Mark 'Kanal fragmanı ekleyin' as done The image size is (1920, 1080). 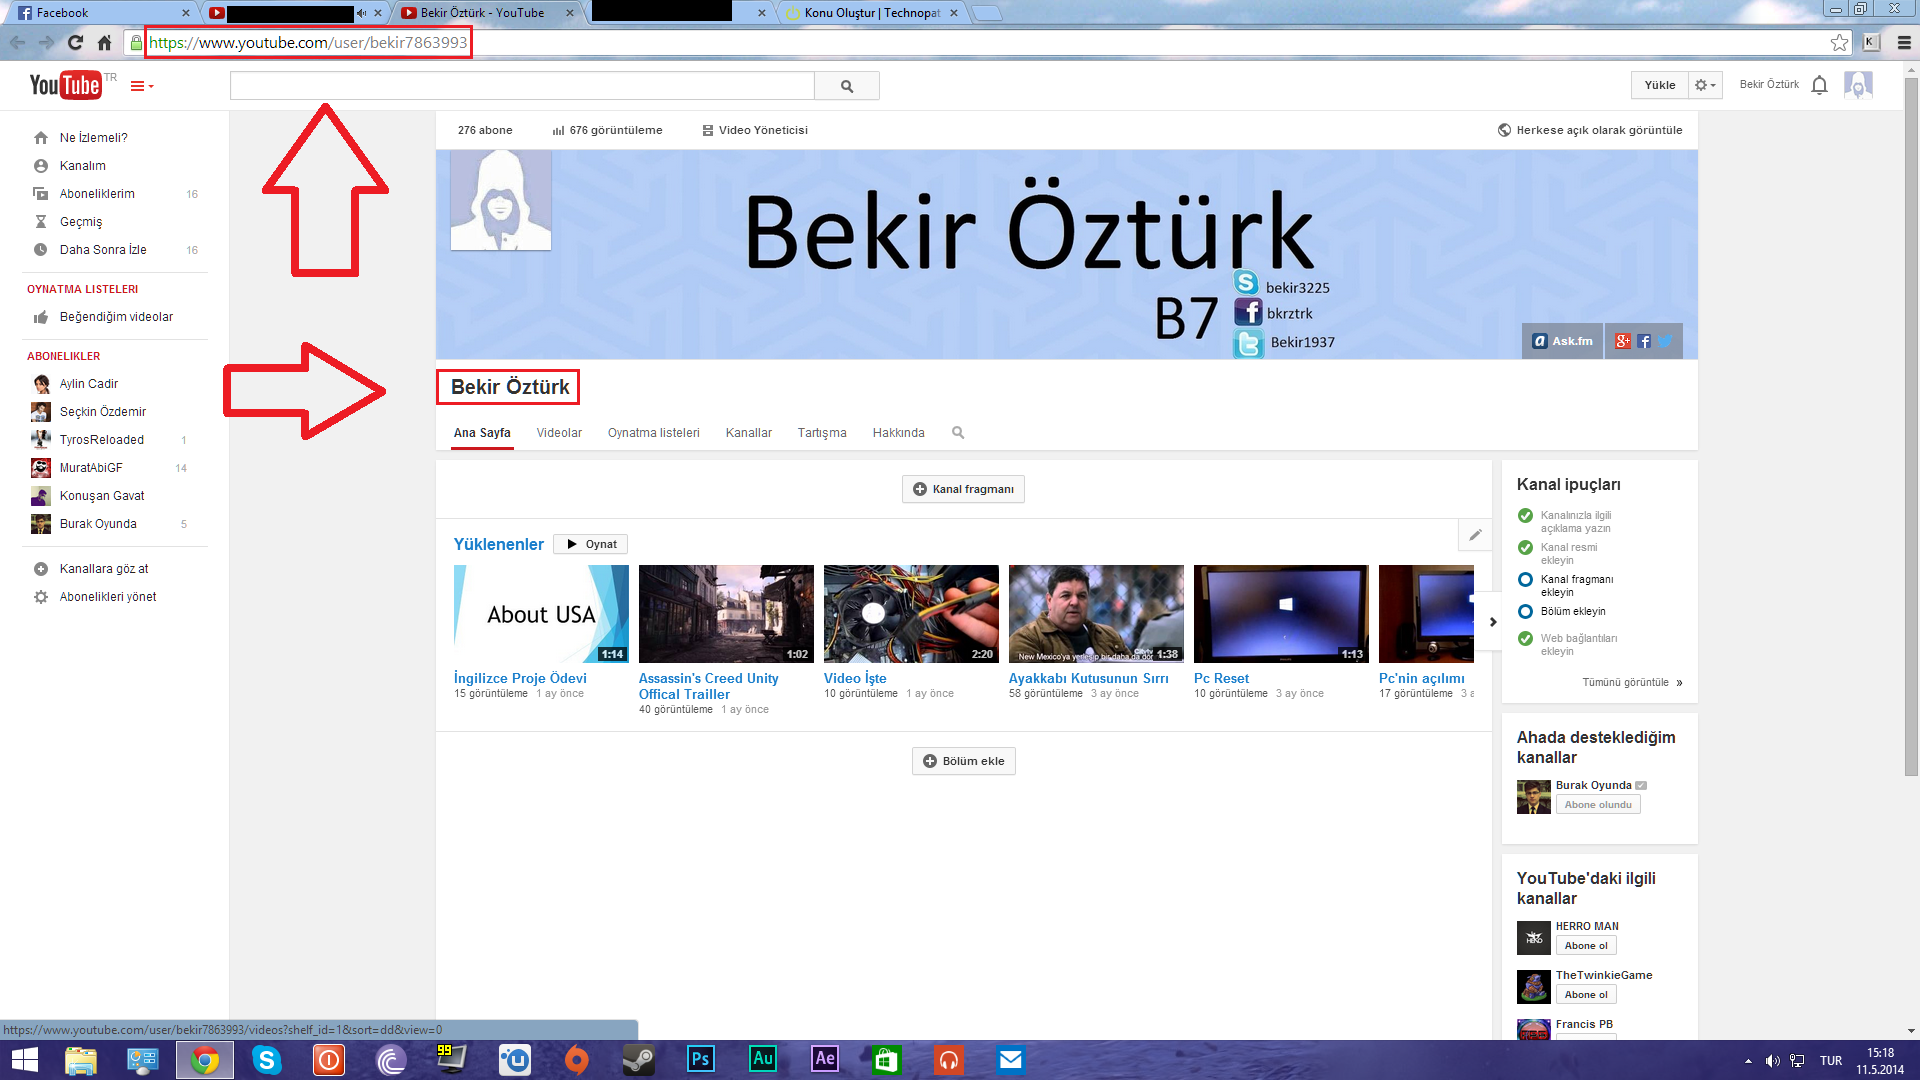point(1525,580)
